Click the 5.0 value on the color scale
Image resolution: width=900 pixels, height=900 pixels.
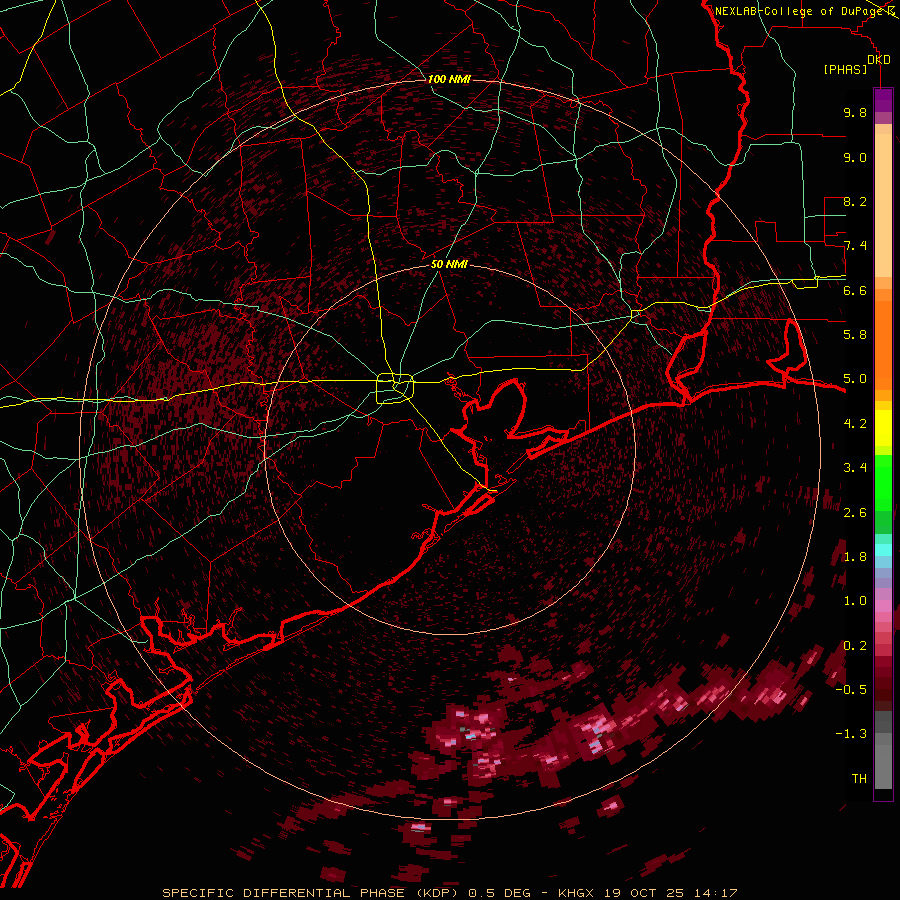[855, 379]
